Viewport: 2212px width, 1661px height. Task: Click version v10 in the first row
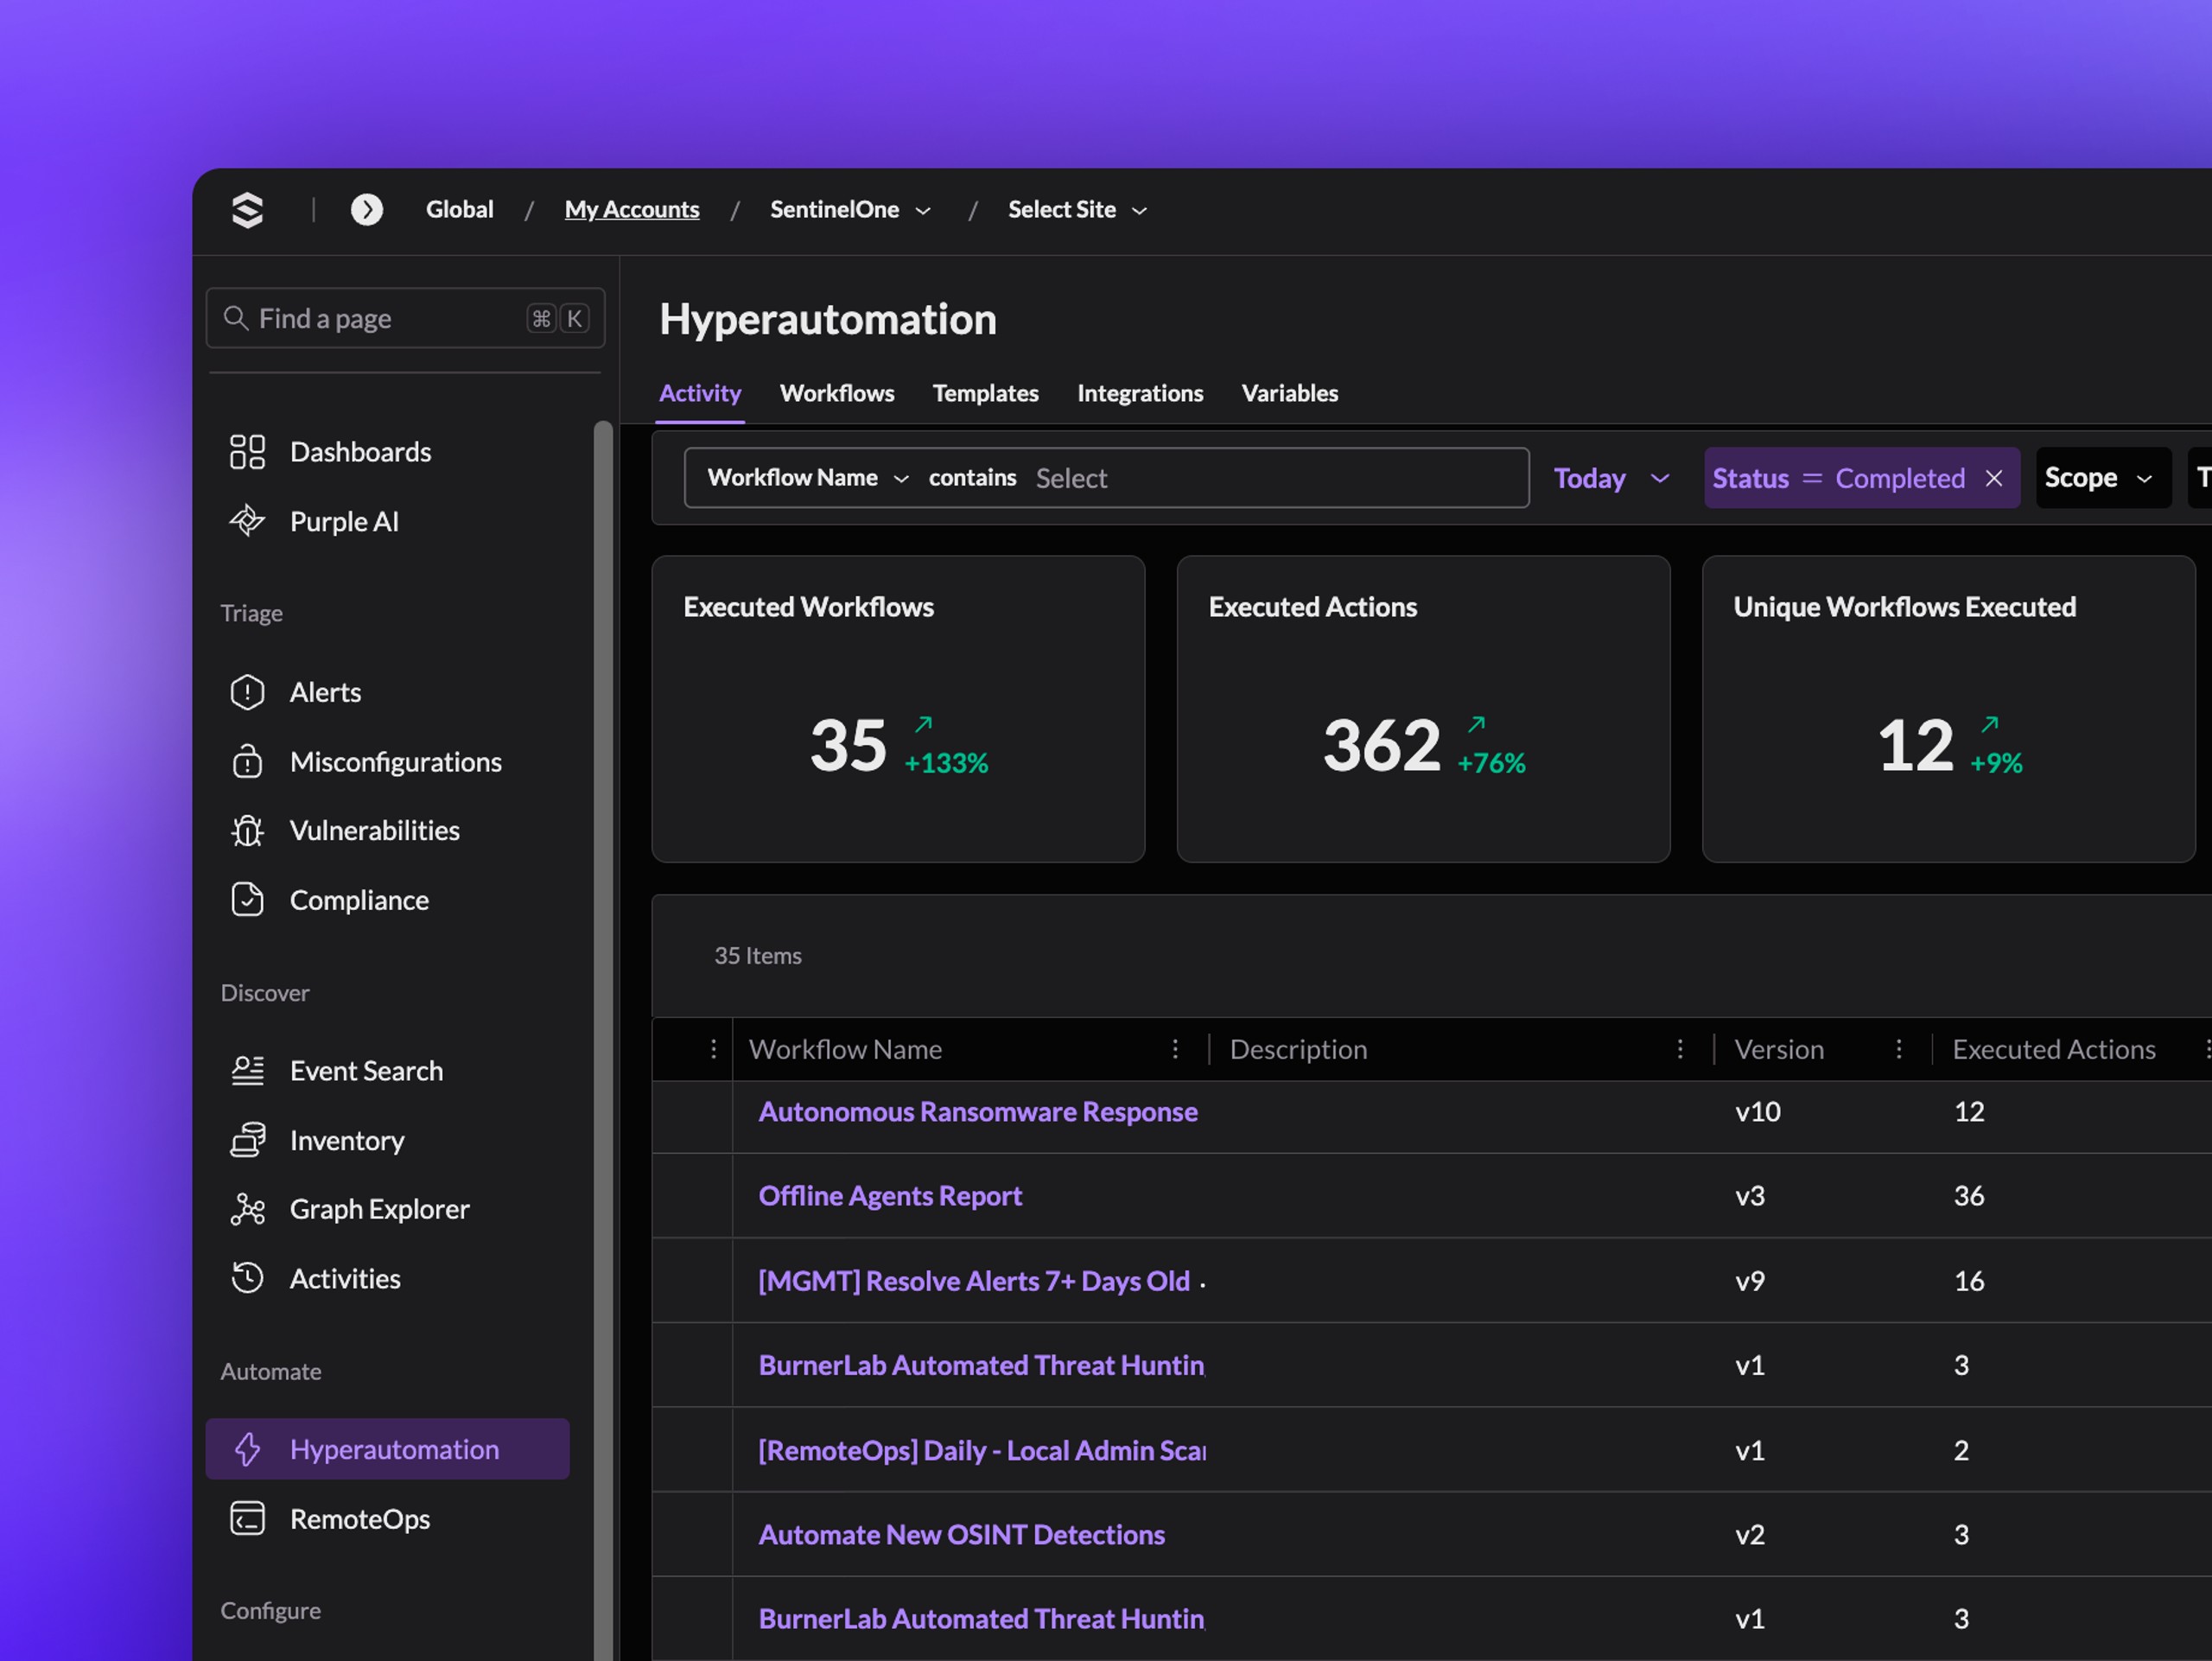1757,1112
